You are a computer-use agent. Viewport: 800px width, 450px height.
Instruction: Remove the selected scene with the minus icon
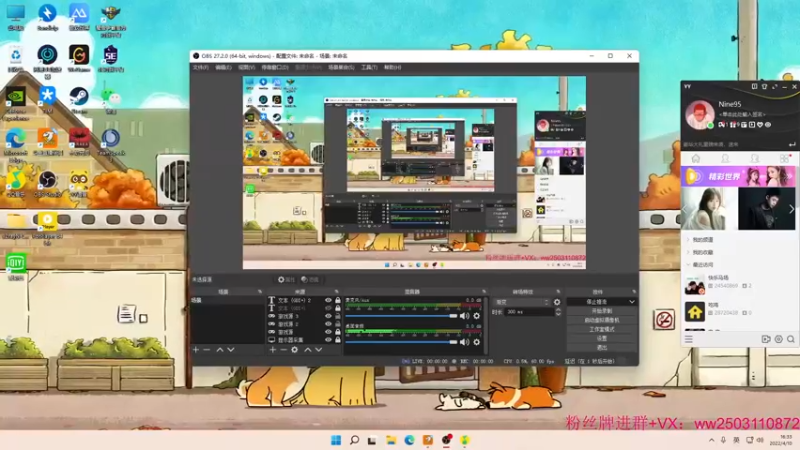(x=207, y=349)
